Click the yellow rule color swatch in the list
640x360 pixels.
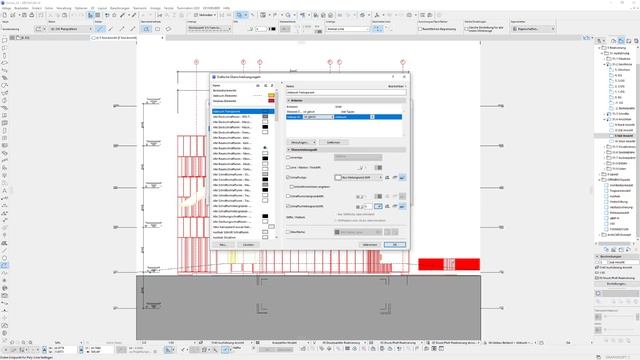pyautogui.click(x=271, y=96)
